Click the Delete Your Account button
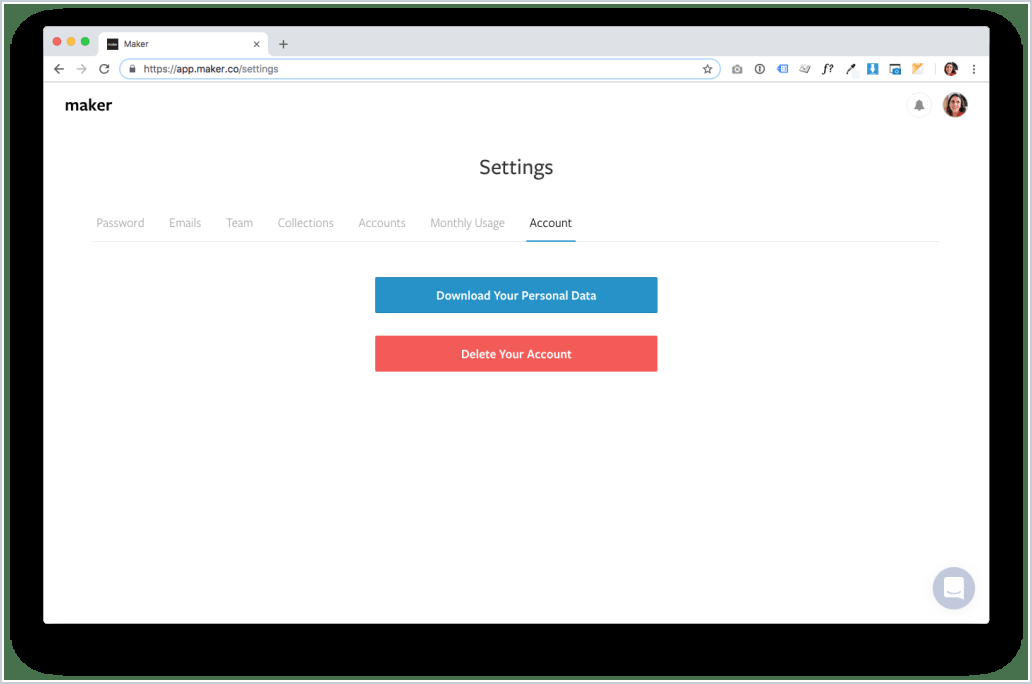The height and width of the screenshot is (684, 1032). tap(516, 354)
